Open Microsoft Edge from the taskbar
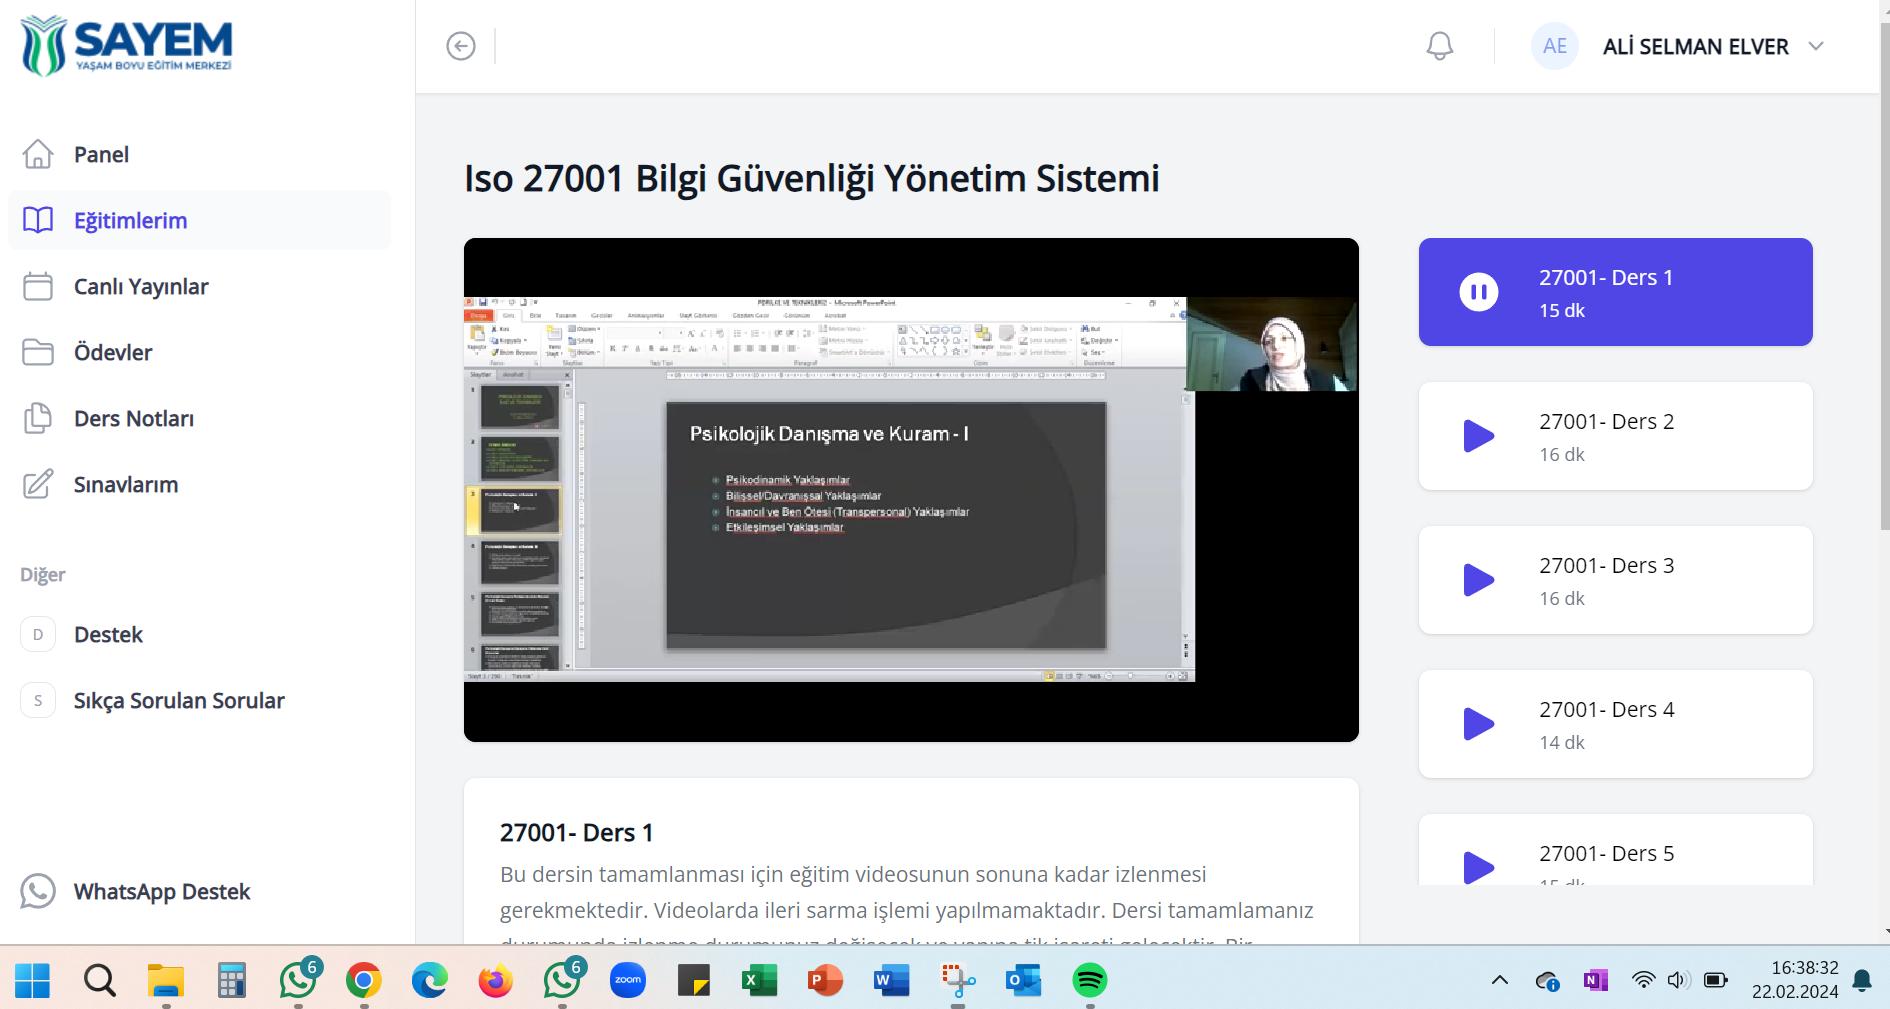The height and width of the screenshot is (1009, 1890). [430, 980]
